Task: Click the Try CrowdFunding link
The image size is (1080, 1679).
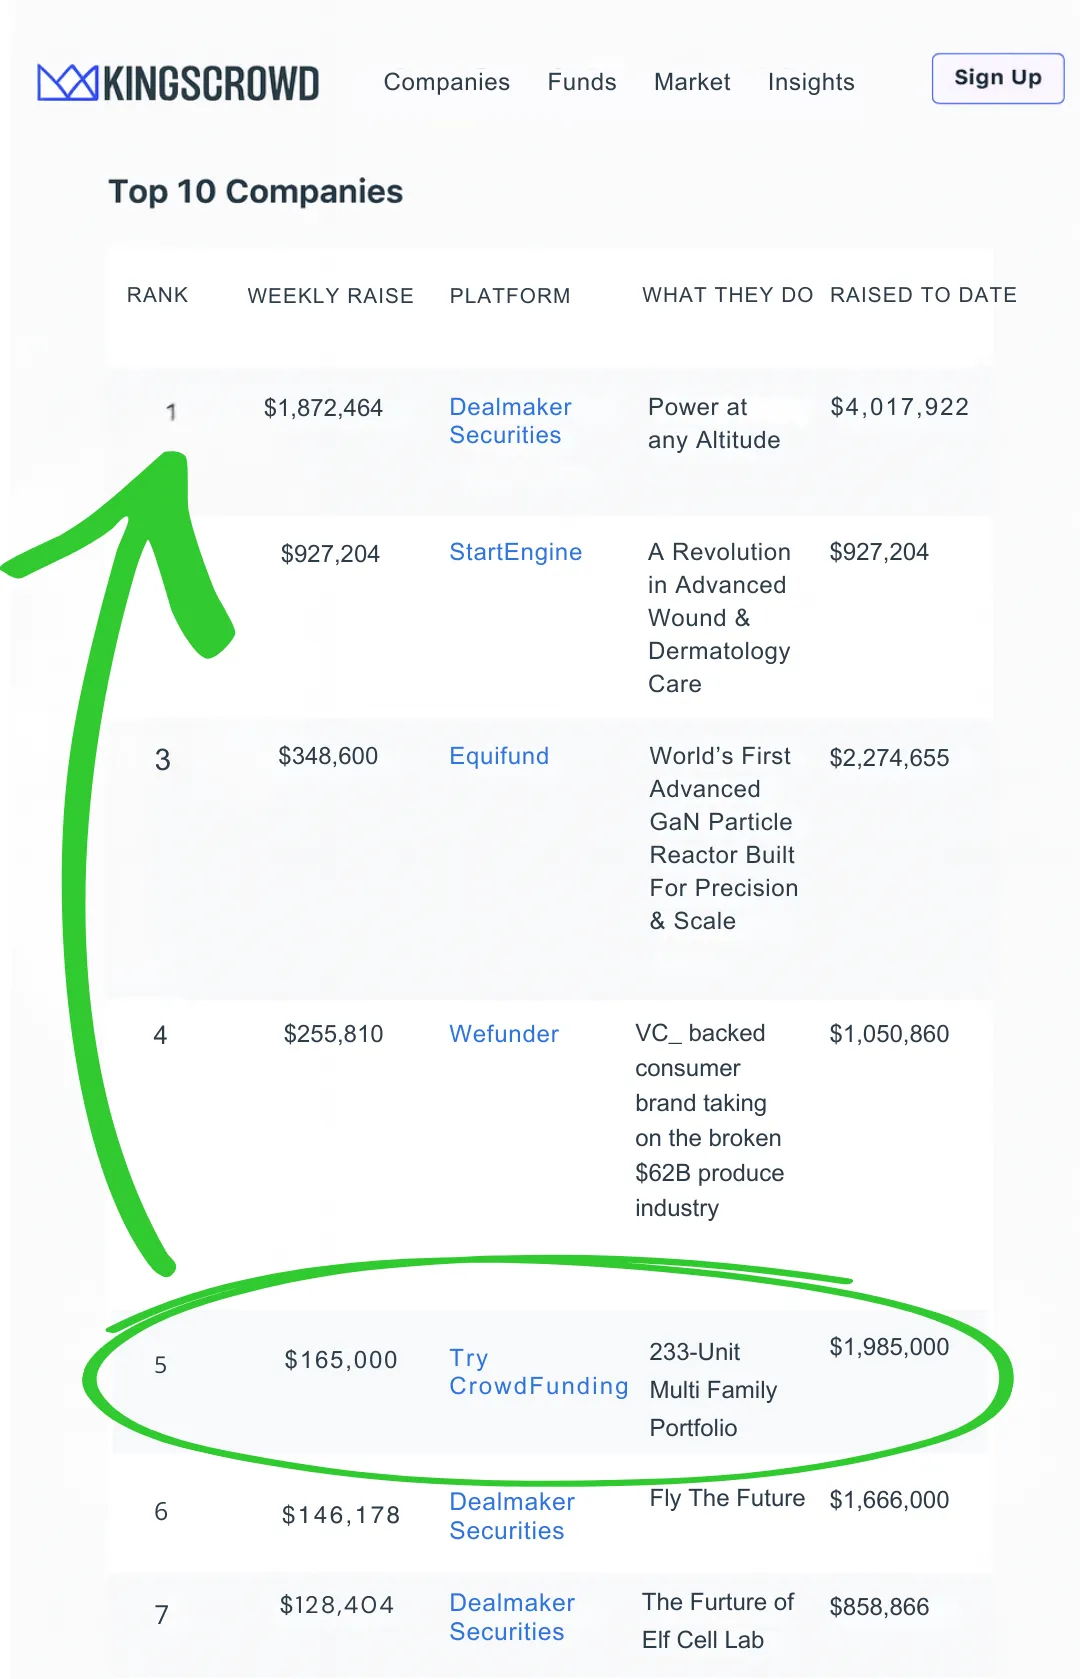Action: (x=538, y=1372)
